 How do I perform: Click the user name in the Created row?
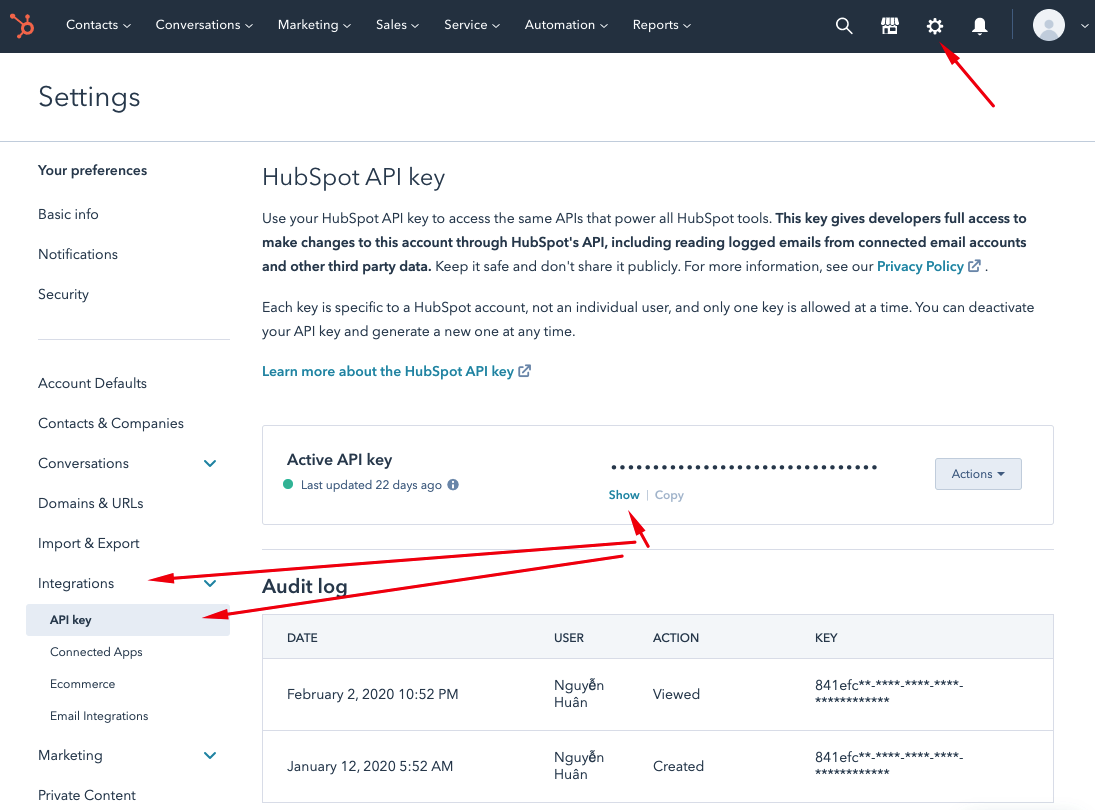coord(579,765)
